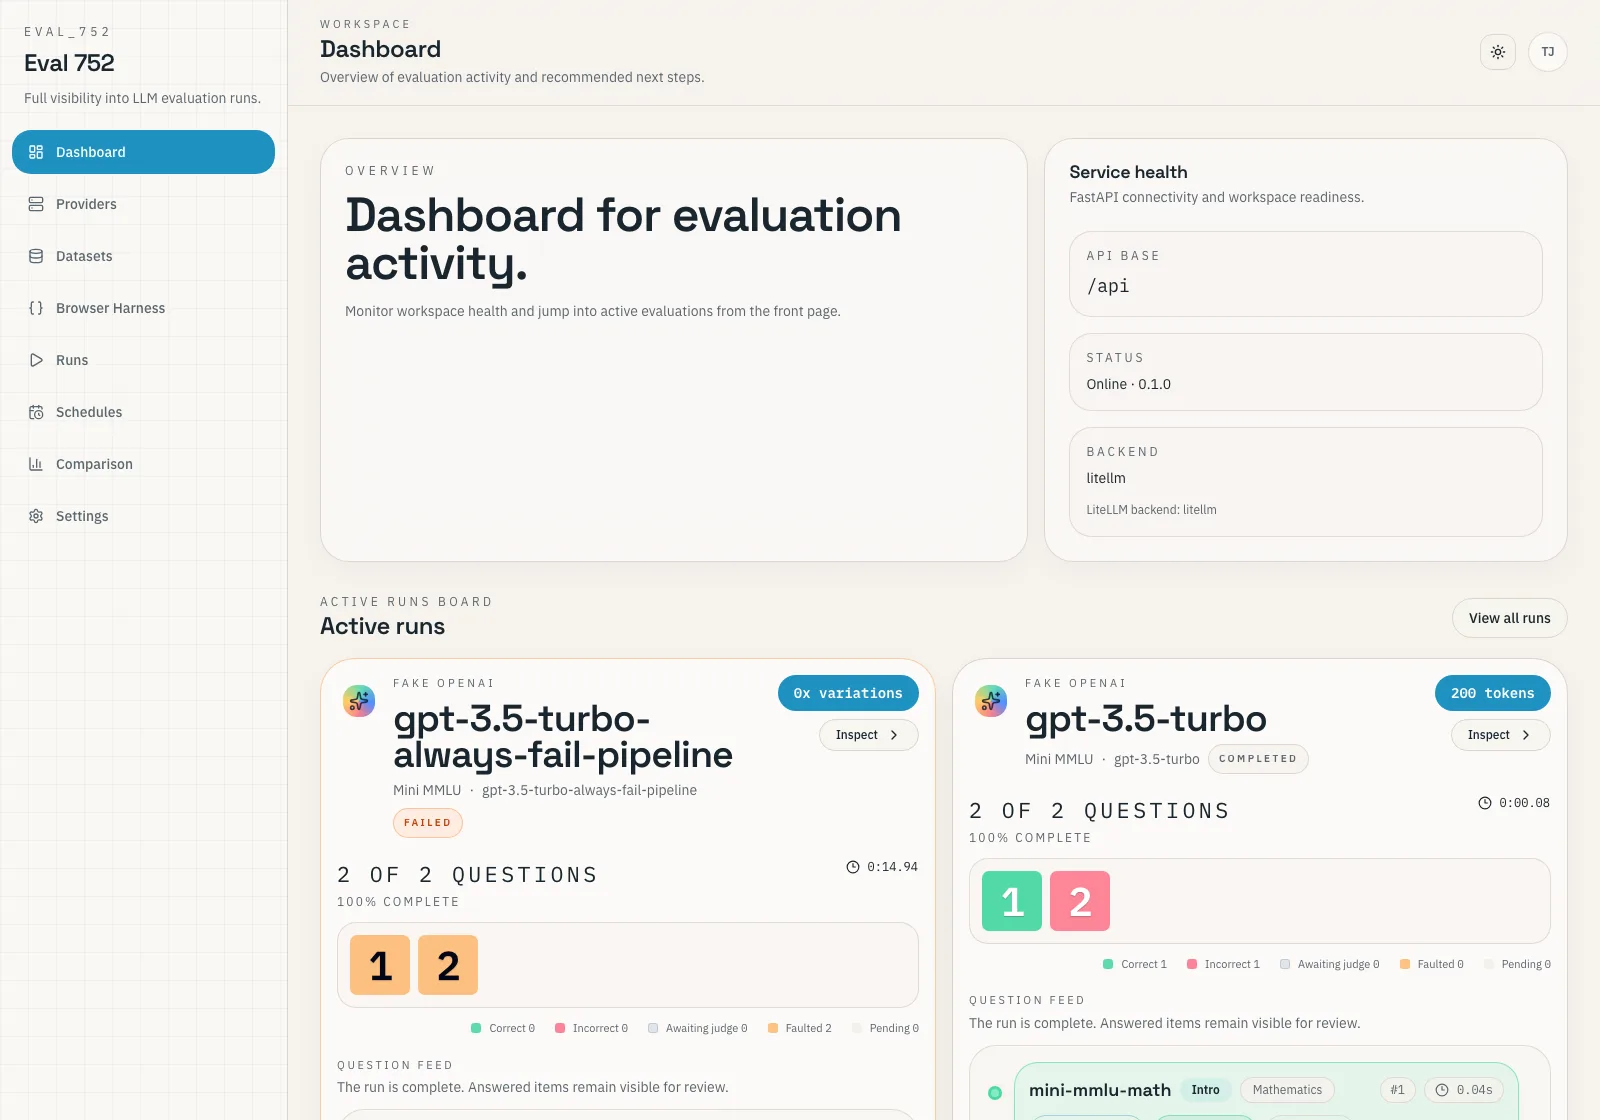Open the mini-mmlu-math question feed item

point(1100,1090)
